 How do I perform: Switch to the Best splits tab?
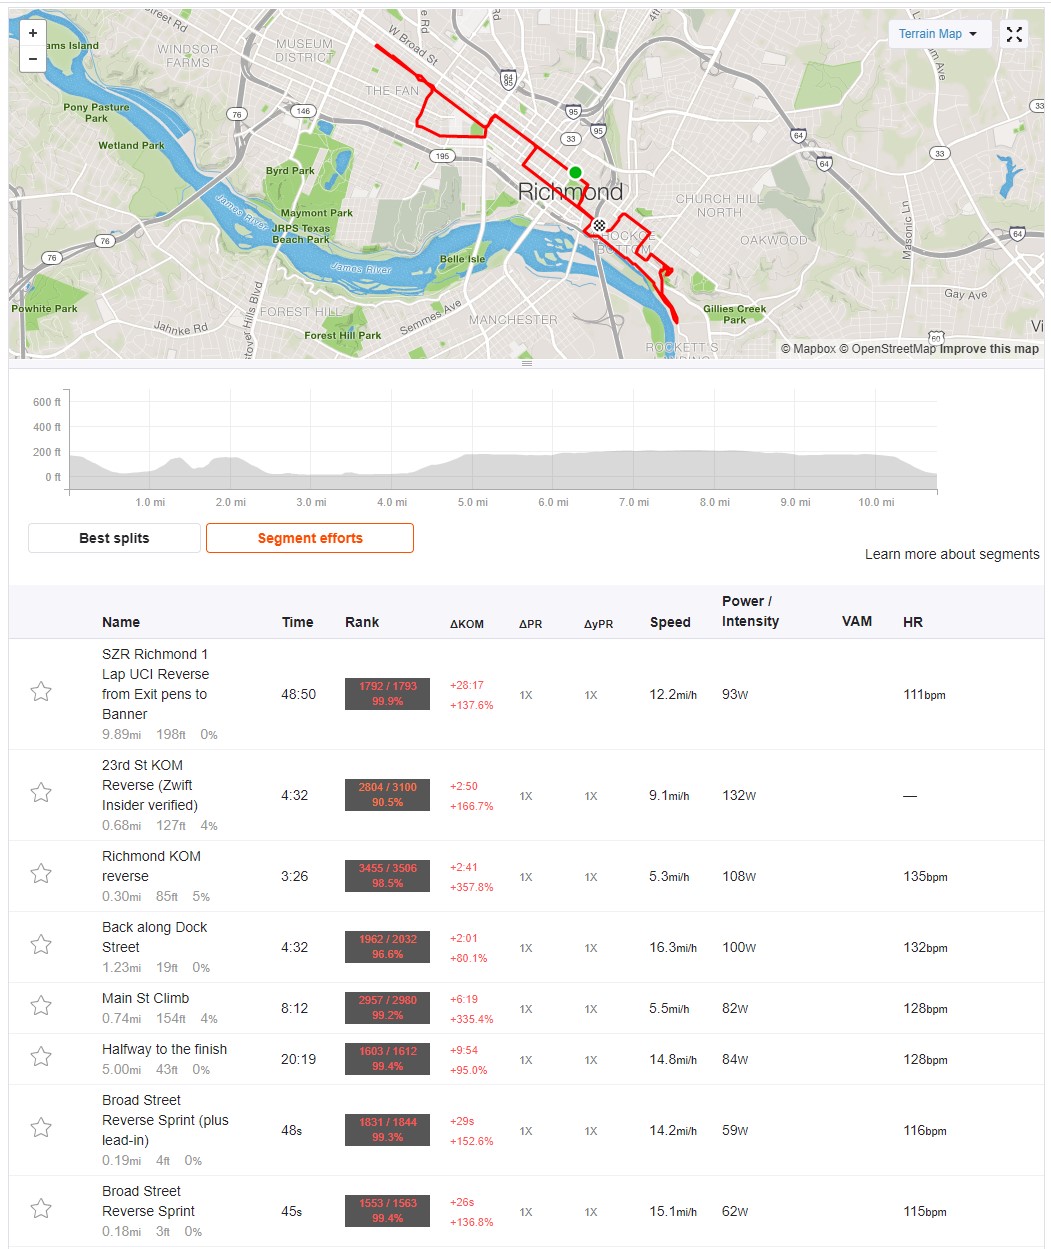(x=114, y=538)
